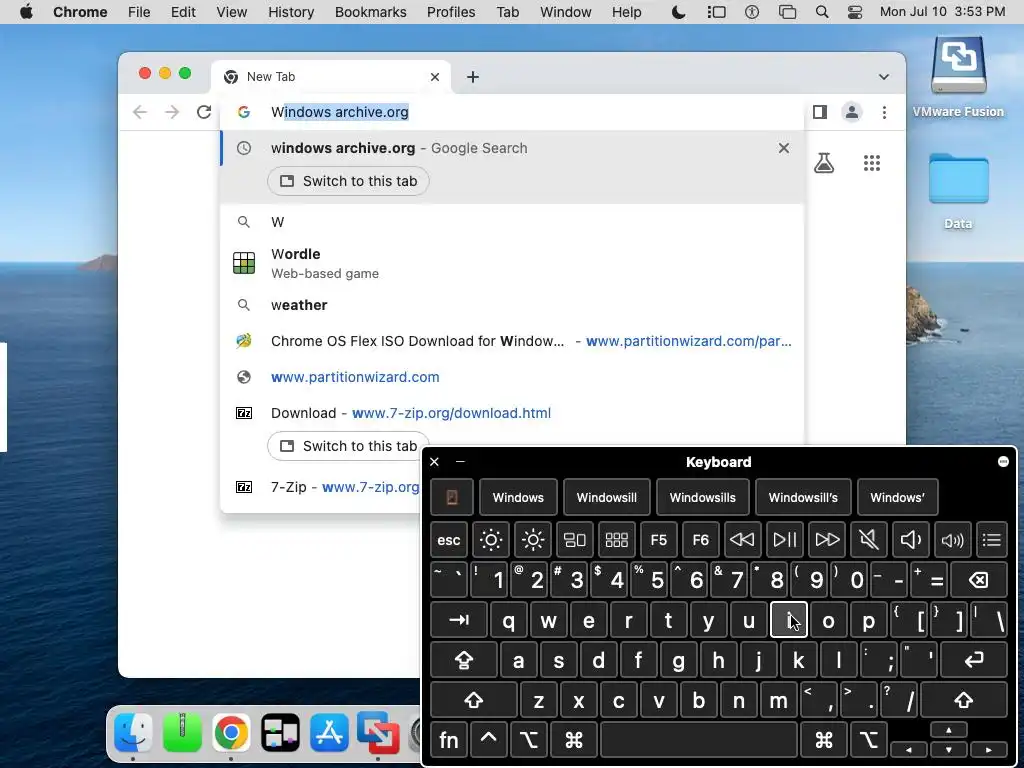Tap the mute key on Keyboard
1024x768 pixels.
point(869,540)
